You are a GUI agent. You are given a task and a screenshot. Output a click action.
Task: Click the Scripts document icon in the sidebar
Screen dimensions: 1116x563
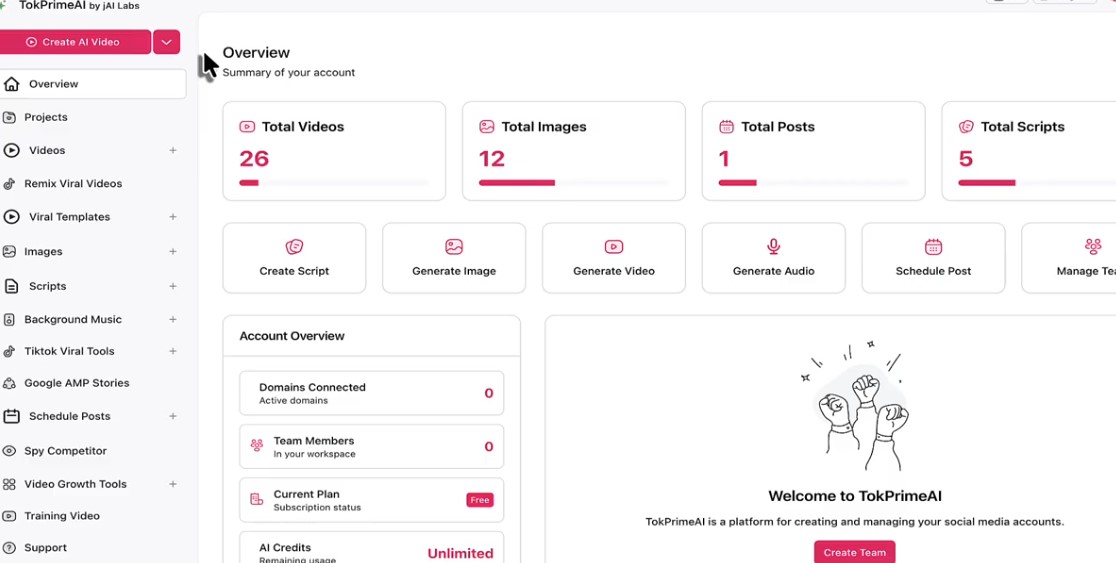click(x=11, y=286)
